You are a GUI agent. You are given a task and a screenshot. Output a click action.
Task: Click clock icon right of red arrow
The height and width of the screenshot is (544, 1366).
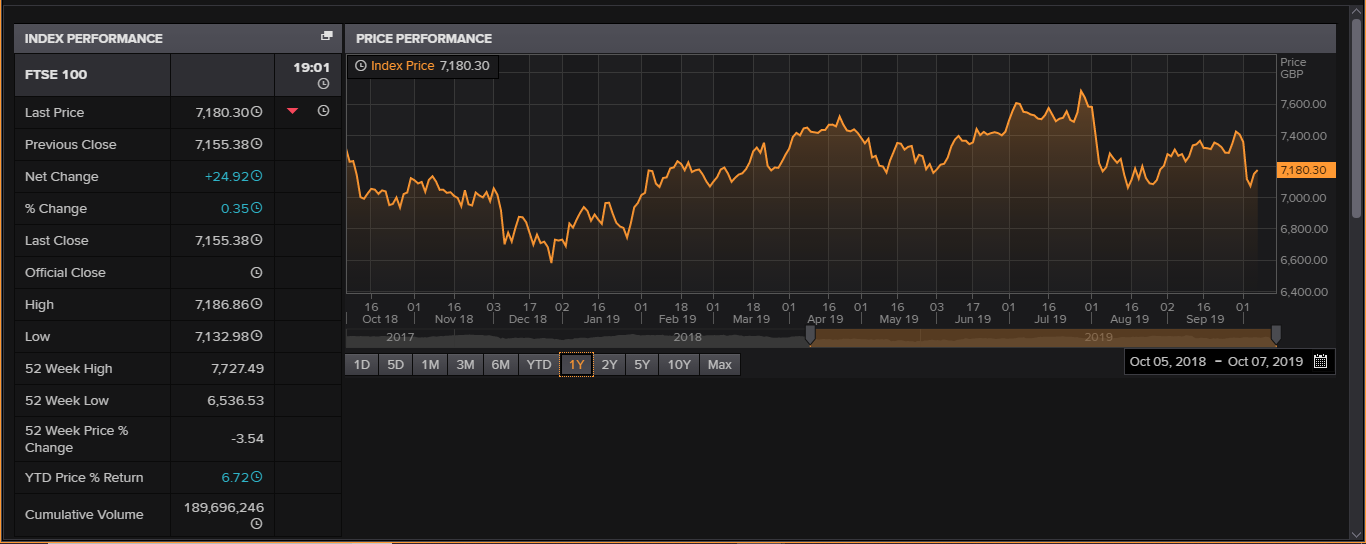click(x=323, y=111)
